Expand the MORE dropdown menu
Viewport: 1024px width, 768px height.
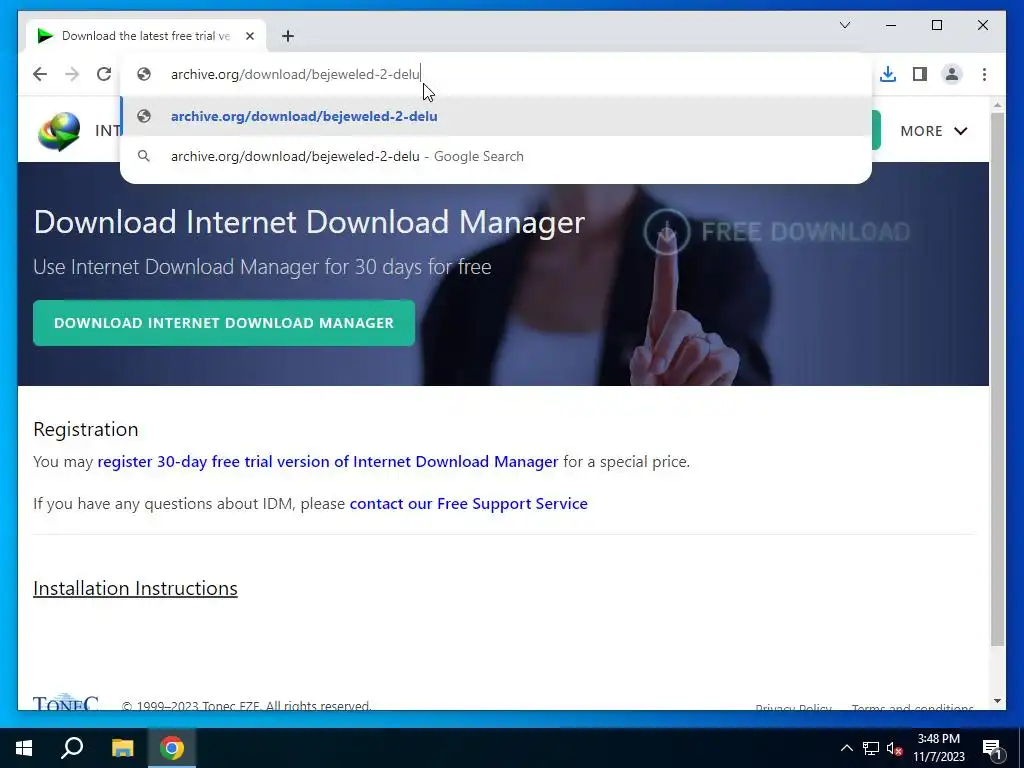click(933, 131)
